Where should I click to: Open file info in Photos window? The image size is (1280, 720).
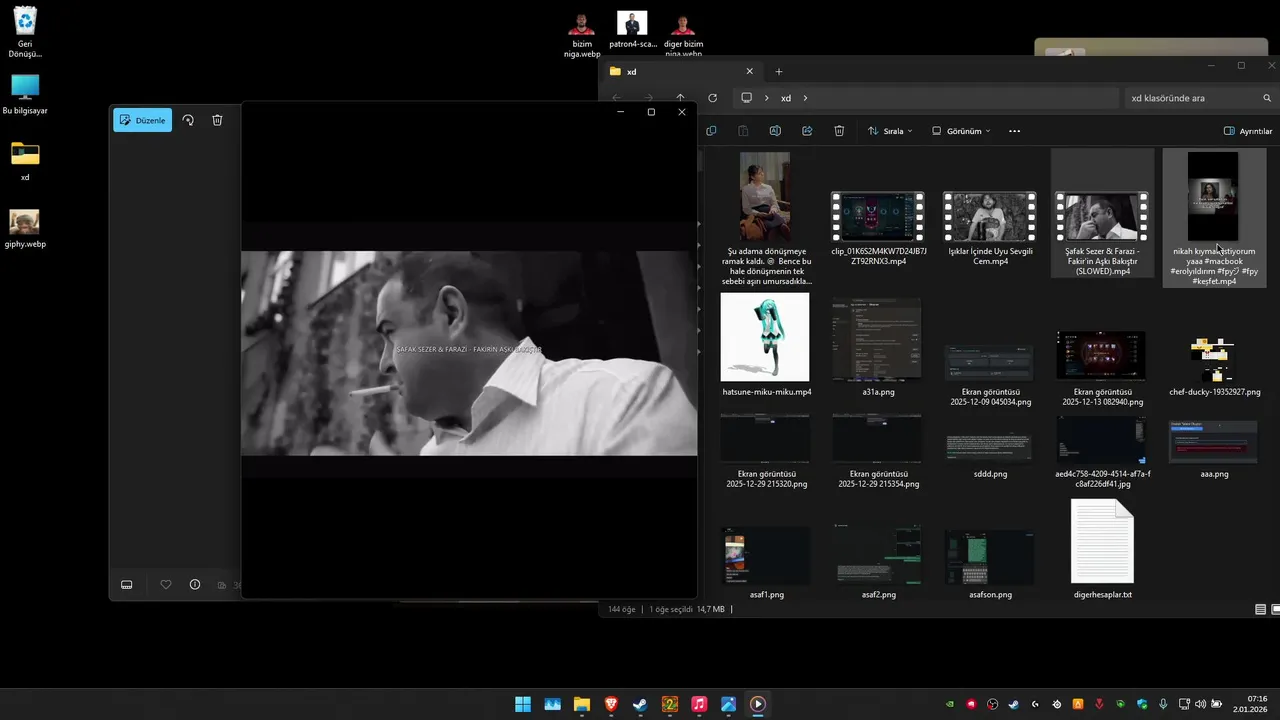pyautogui.click(x=195, y=585)
